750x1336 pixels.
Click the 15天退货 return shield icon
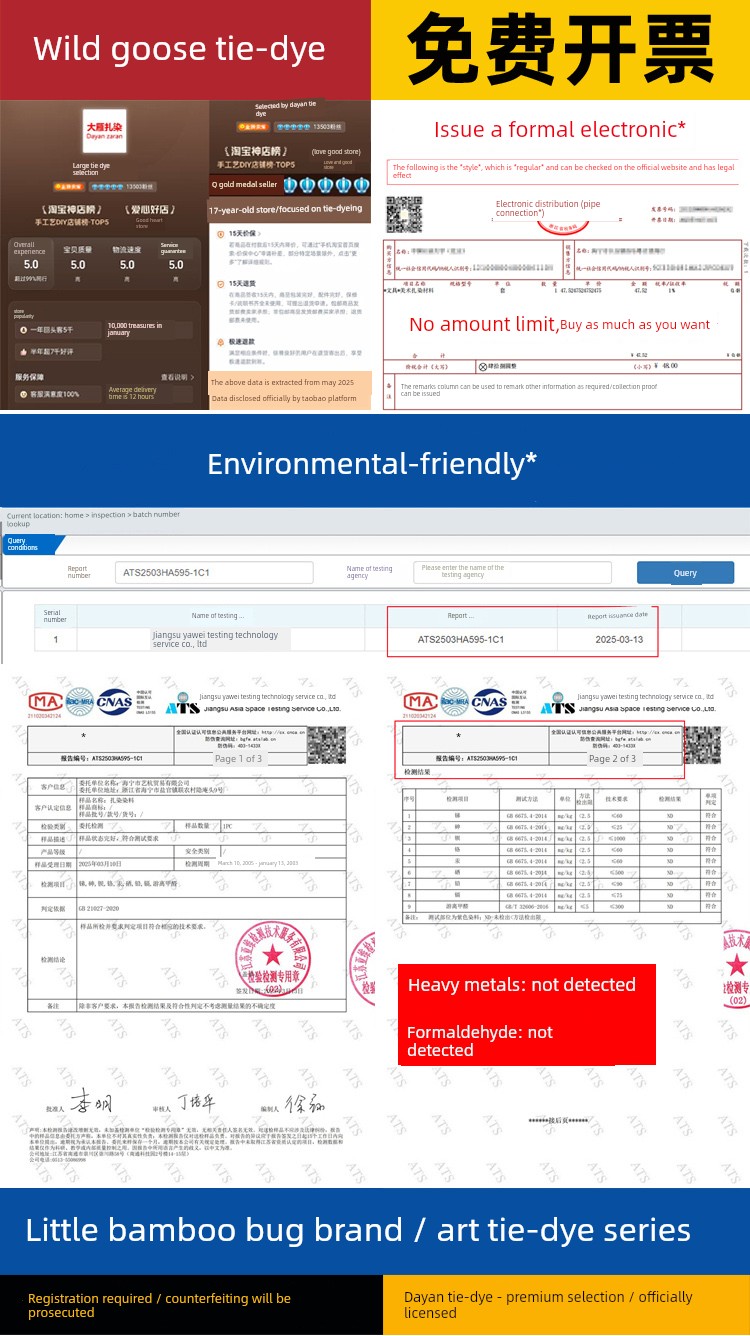(220, 283)
